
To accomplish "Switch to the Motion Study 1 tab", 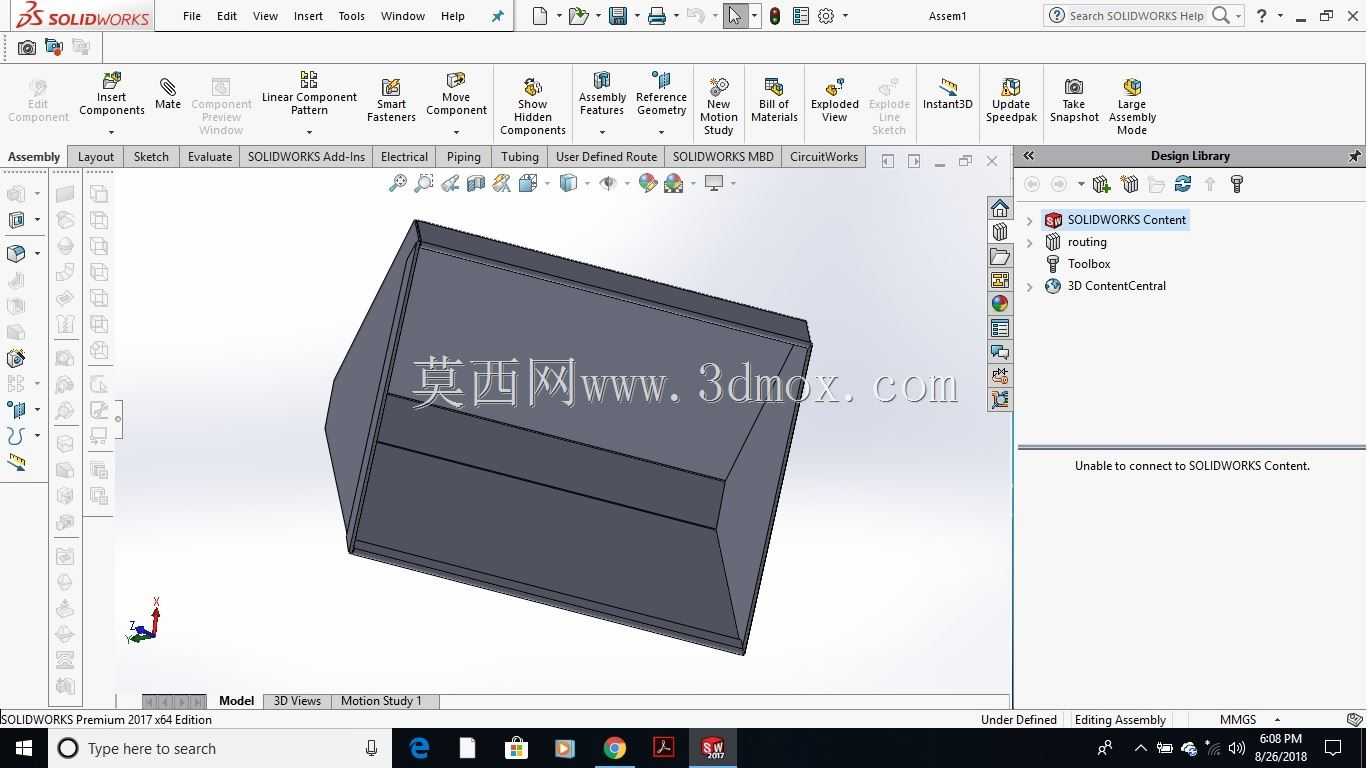I will coord(381,701).
